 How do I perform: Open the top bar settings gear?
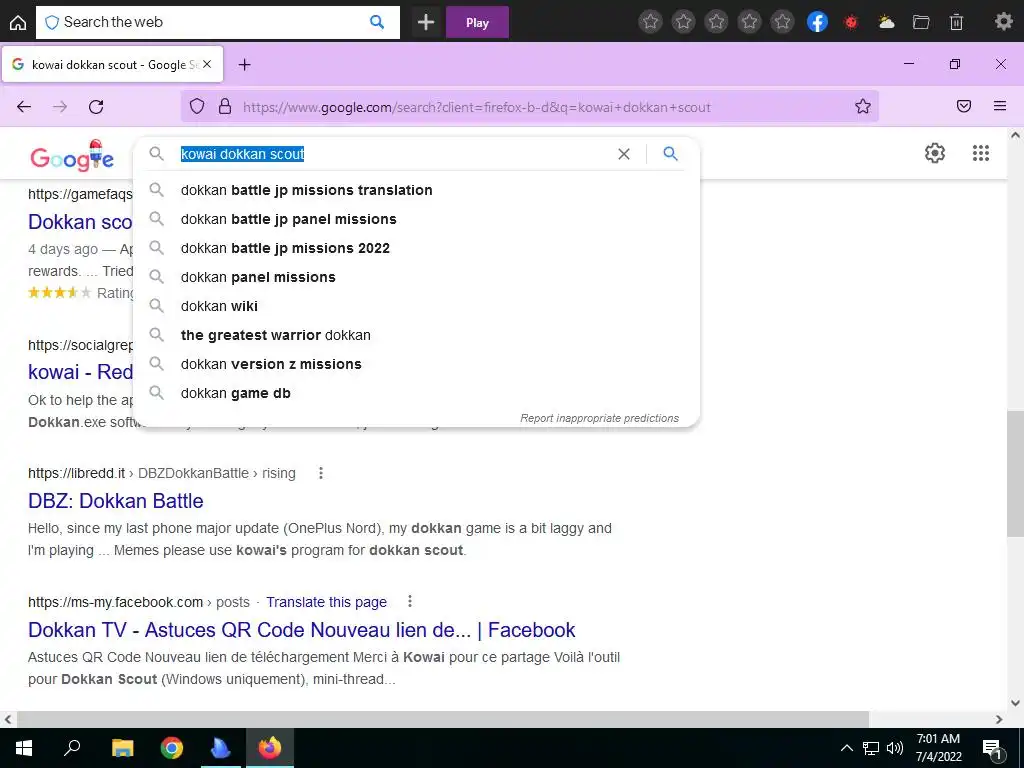[x=1003, y=22]
